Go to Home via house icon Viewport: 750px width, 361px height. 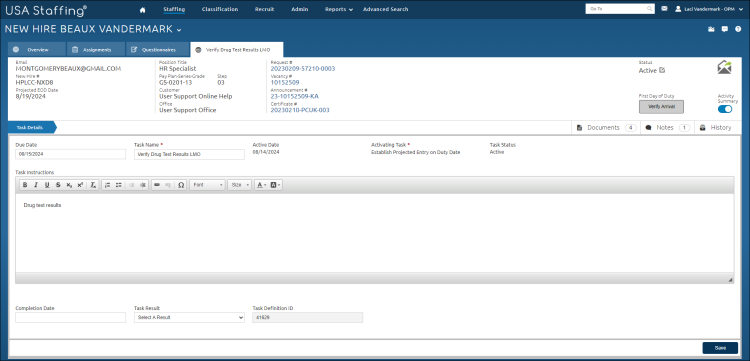(142, 9)
